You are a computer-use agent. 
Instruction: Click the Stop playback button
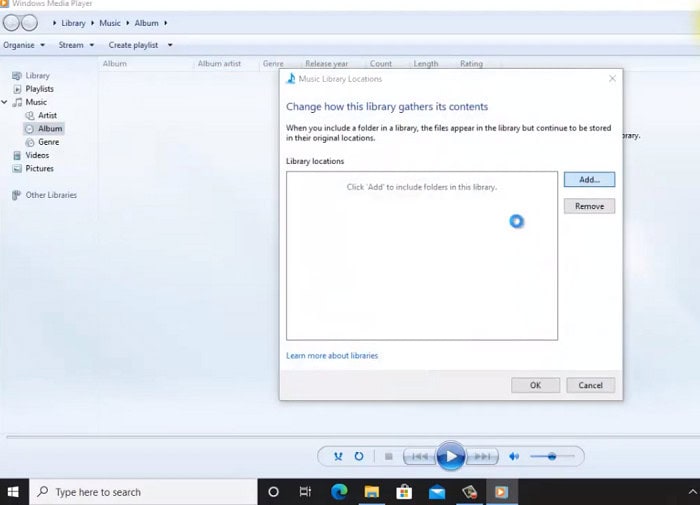coord(388,456)
